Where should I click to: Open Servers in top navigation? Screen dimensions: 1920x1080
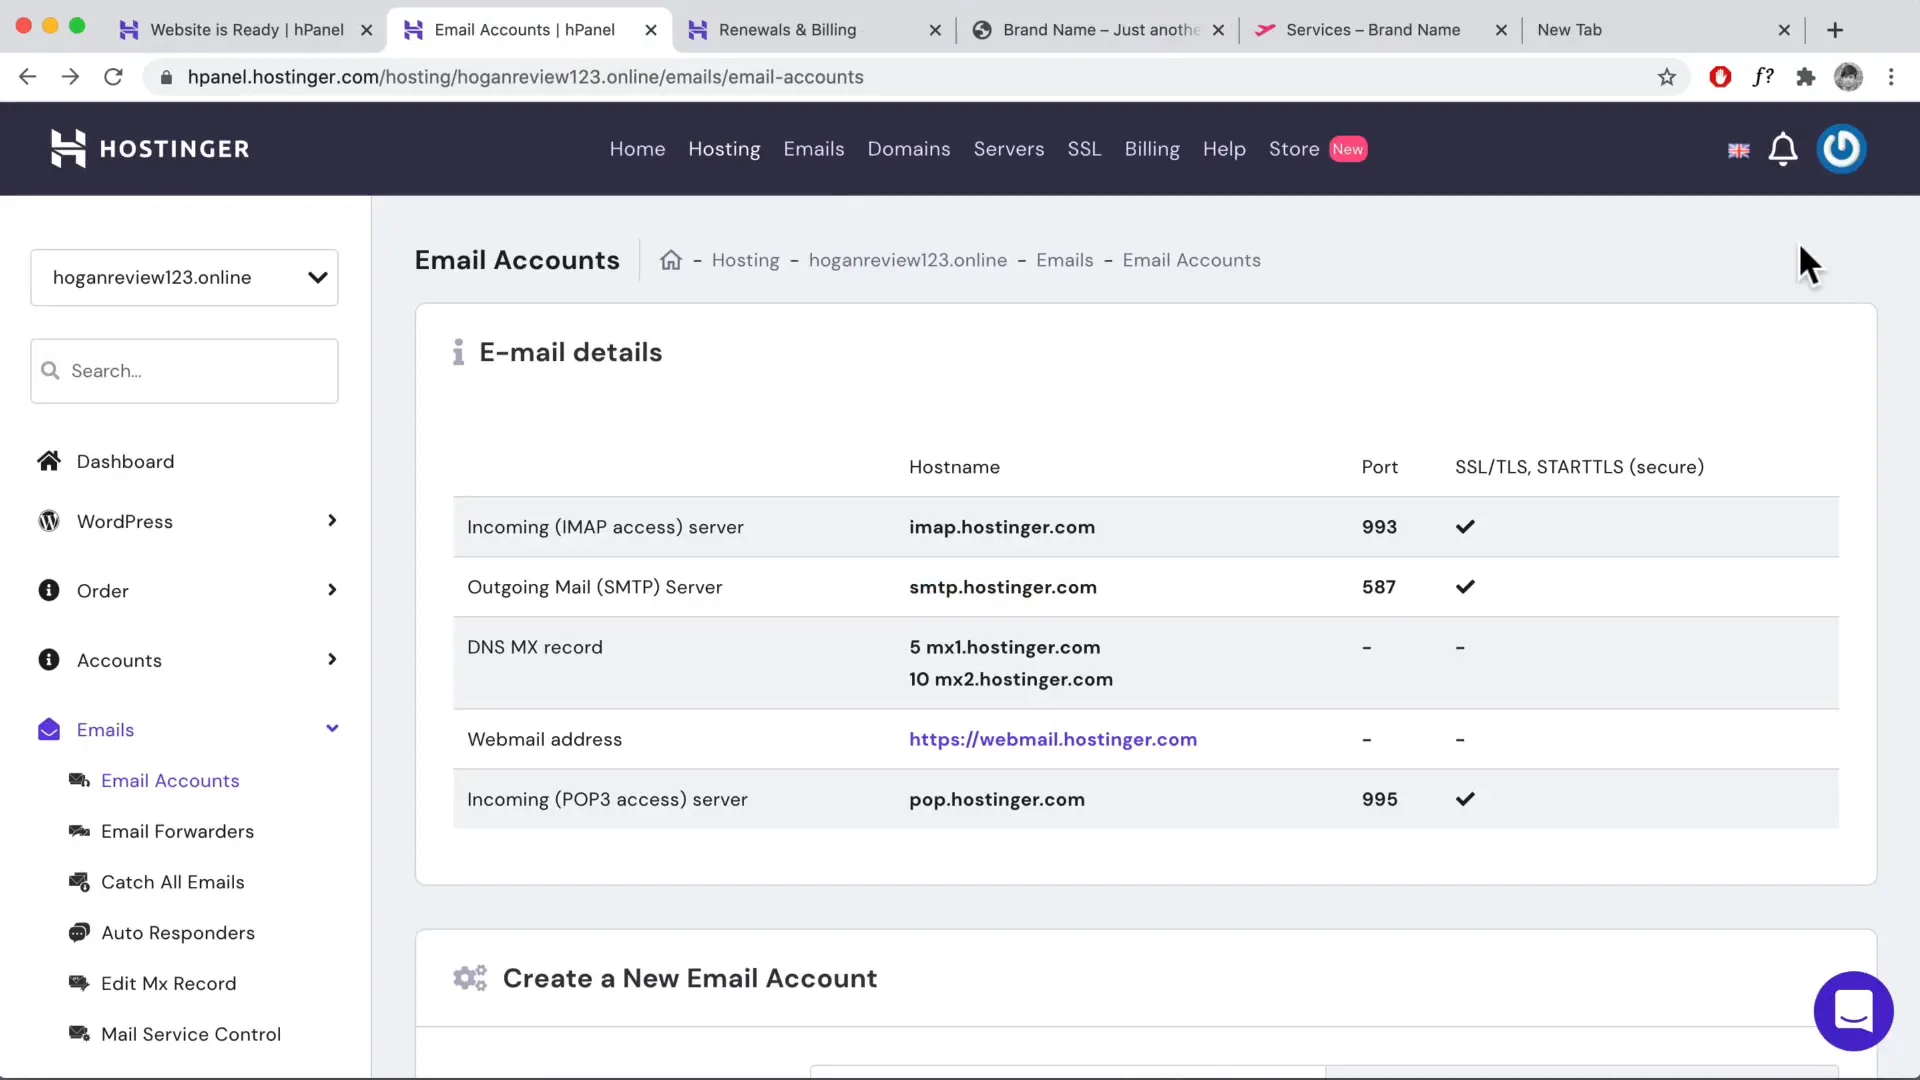pyautogui.click(x=1008, y=149)
